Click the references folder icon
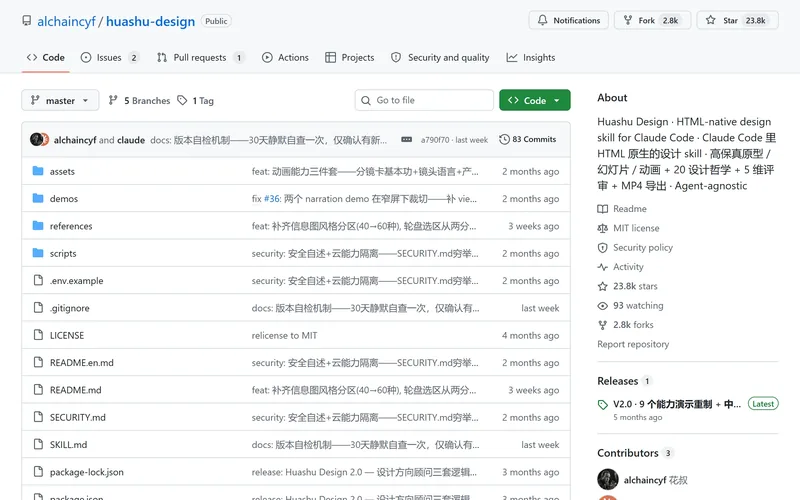The image size is (800, 500). point(38,226)
